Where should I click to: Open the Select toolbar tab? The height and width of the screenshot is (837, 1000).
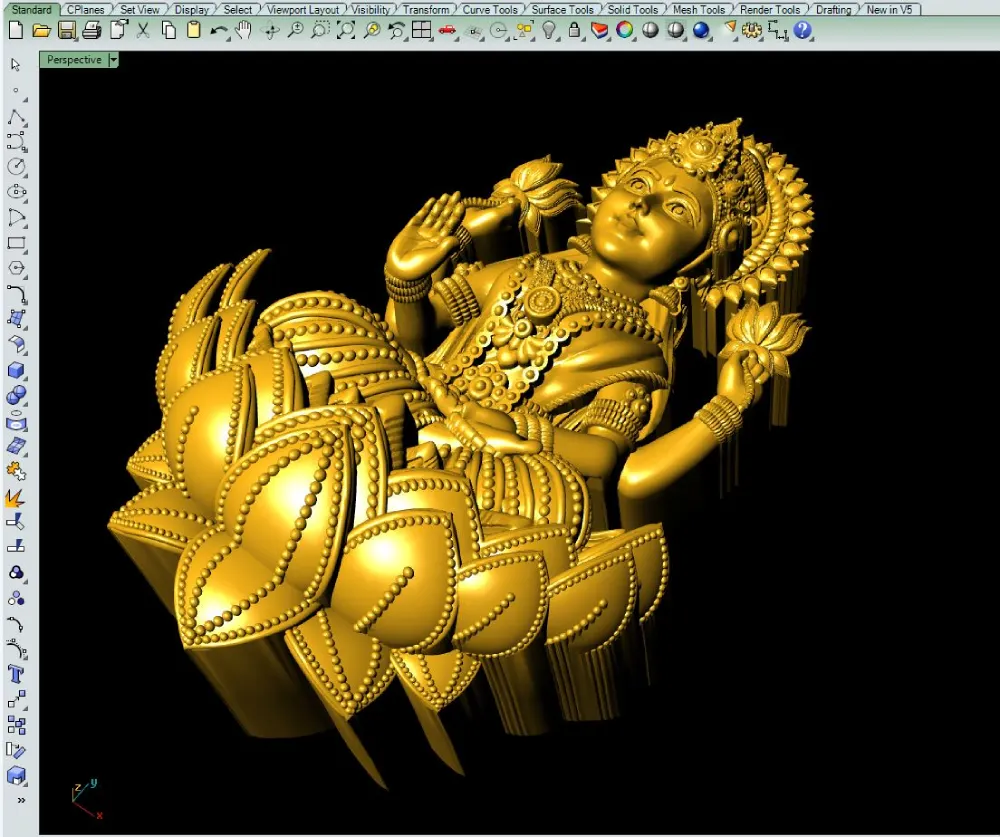[238, 10]
